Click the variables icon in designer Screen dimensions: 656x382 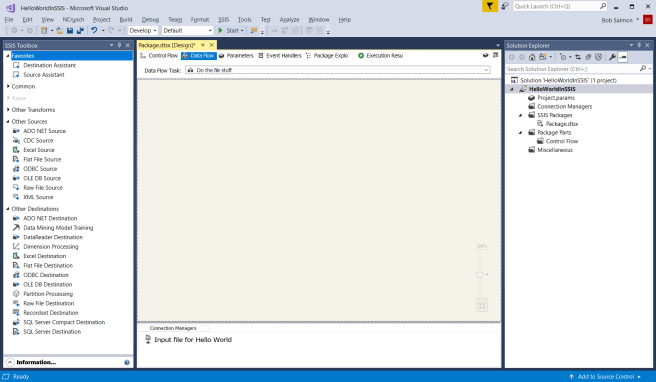pos(485,55)
